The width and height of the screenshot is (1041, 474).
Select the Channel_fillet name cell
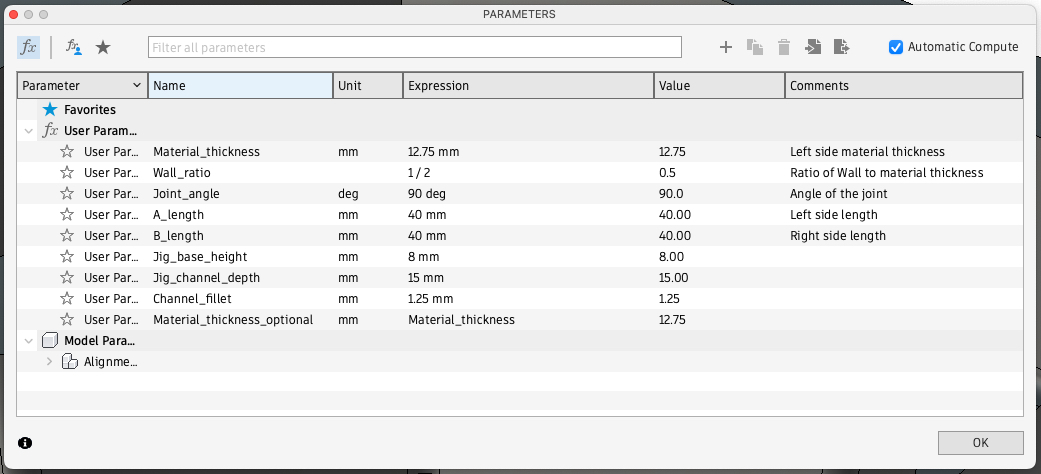click(x=240, y=299)
